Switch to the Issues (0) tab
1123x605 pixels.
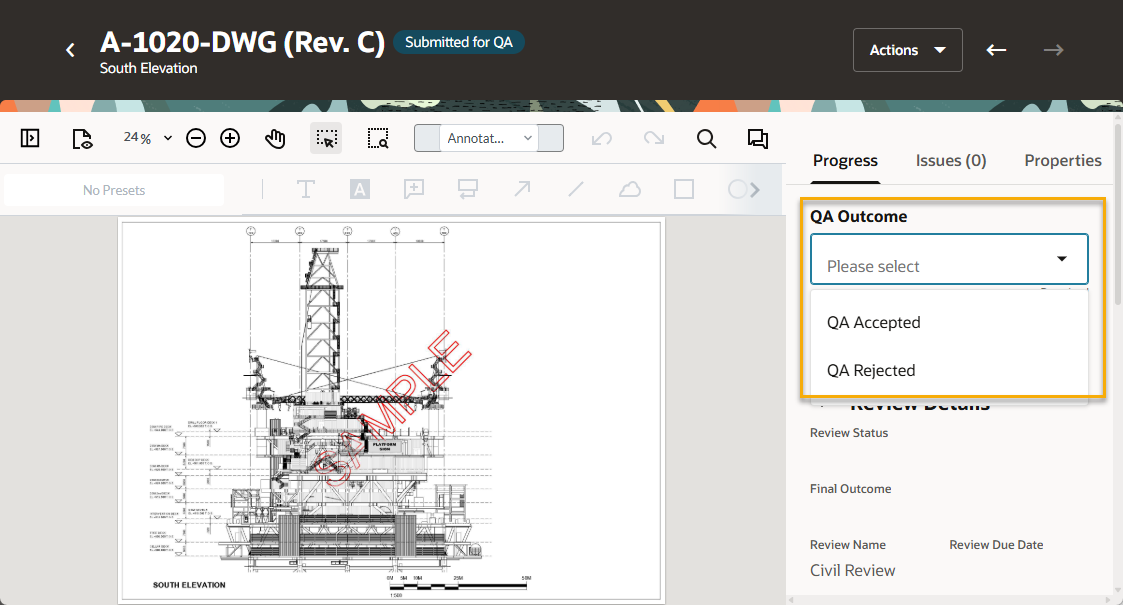coord(950,161)
